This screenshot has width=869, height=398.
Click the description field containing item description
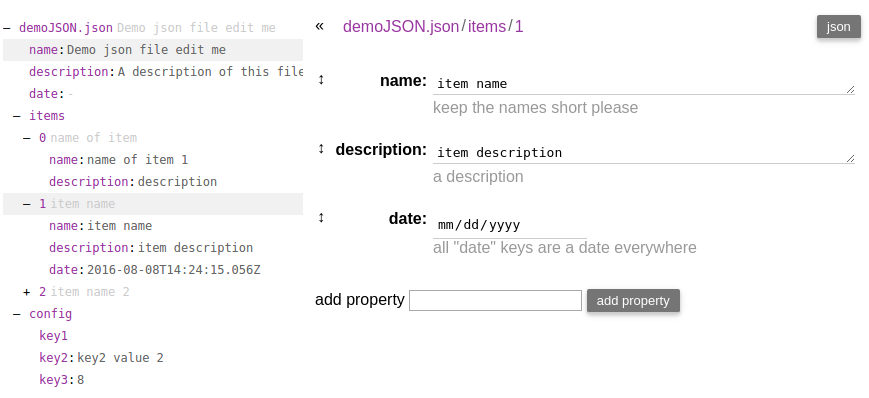tap(643, 152)
